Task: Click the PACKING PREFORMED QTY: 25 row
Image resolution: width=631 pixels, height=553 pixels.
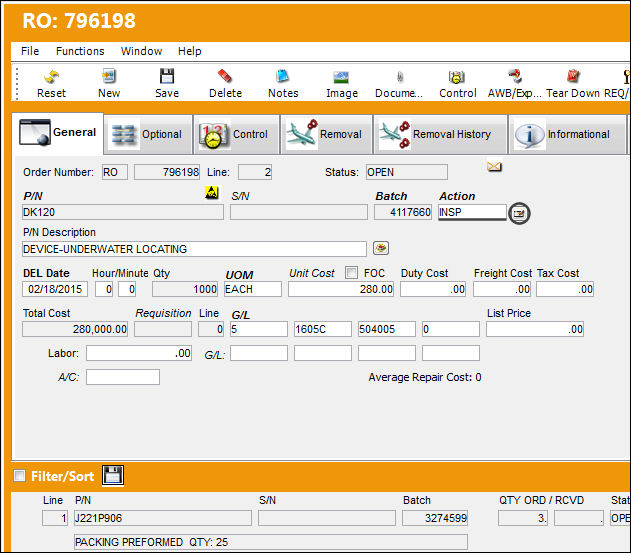Action: 271,542
